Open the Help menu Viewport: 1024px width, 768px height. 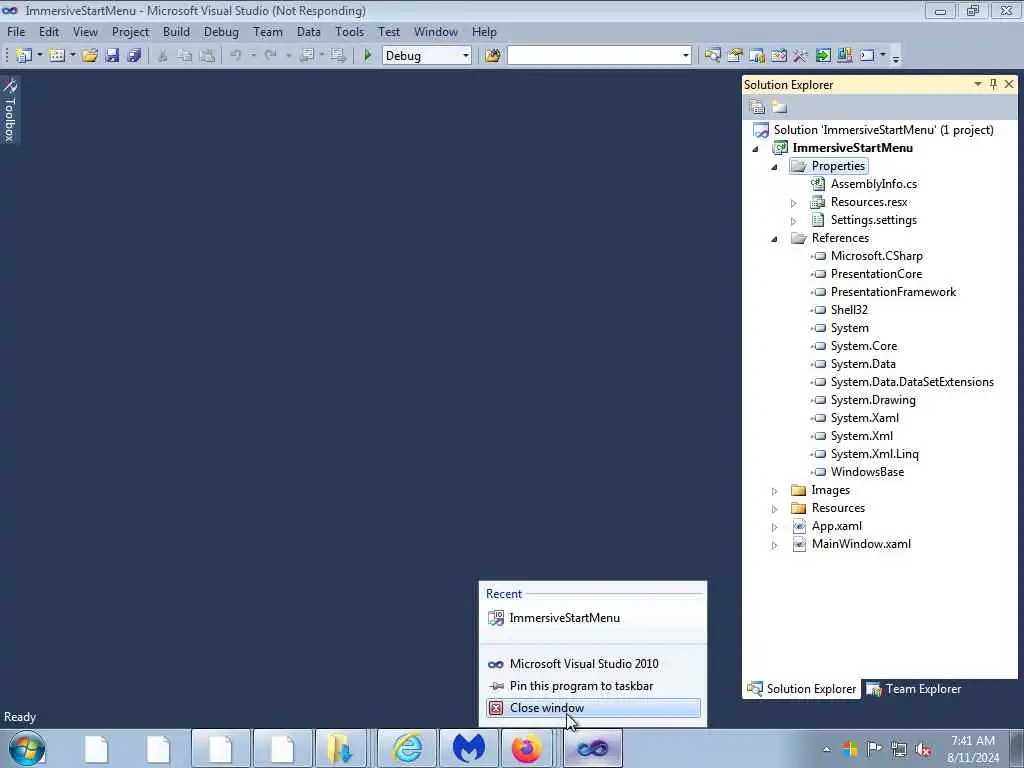pyautogui.click(x=484, y=31)
